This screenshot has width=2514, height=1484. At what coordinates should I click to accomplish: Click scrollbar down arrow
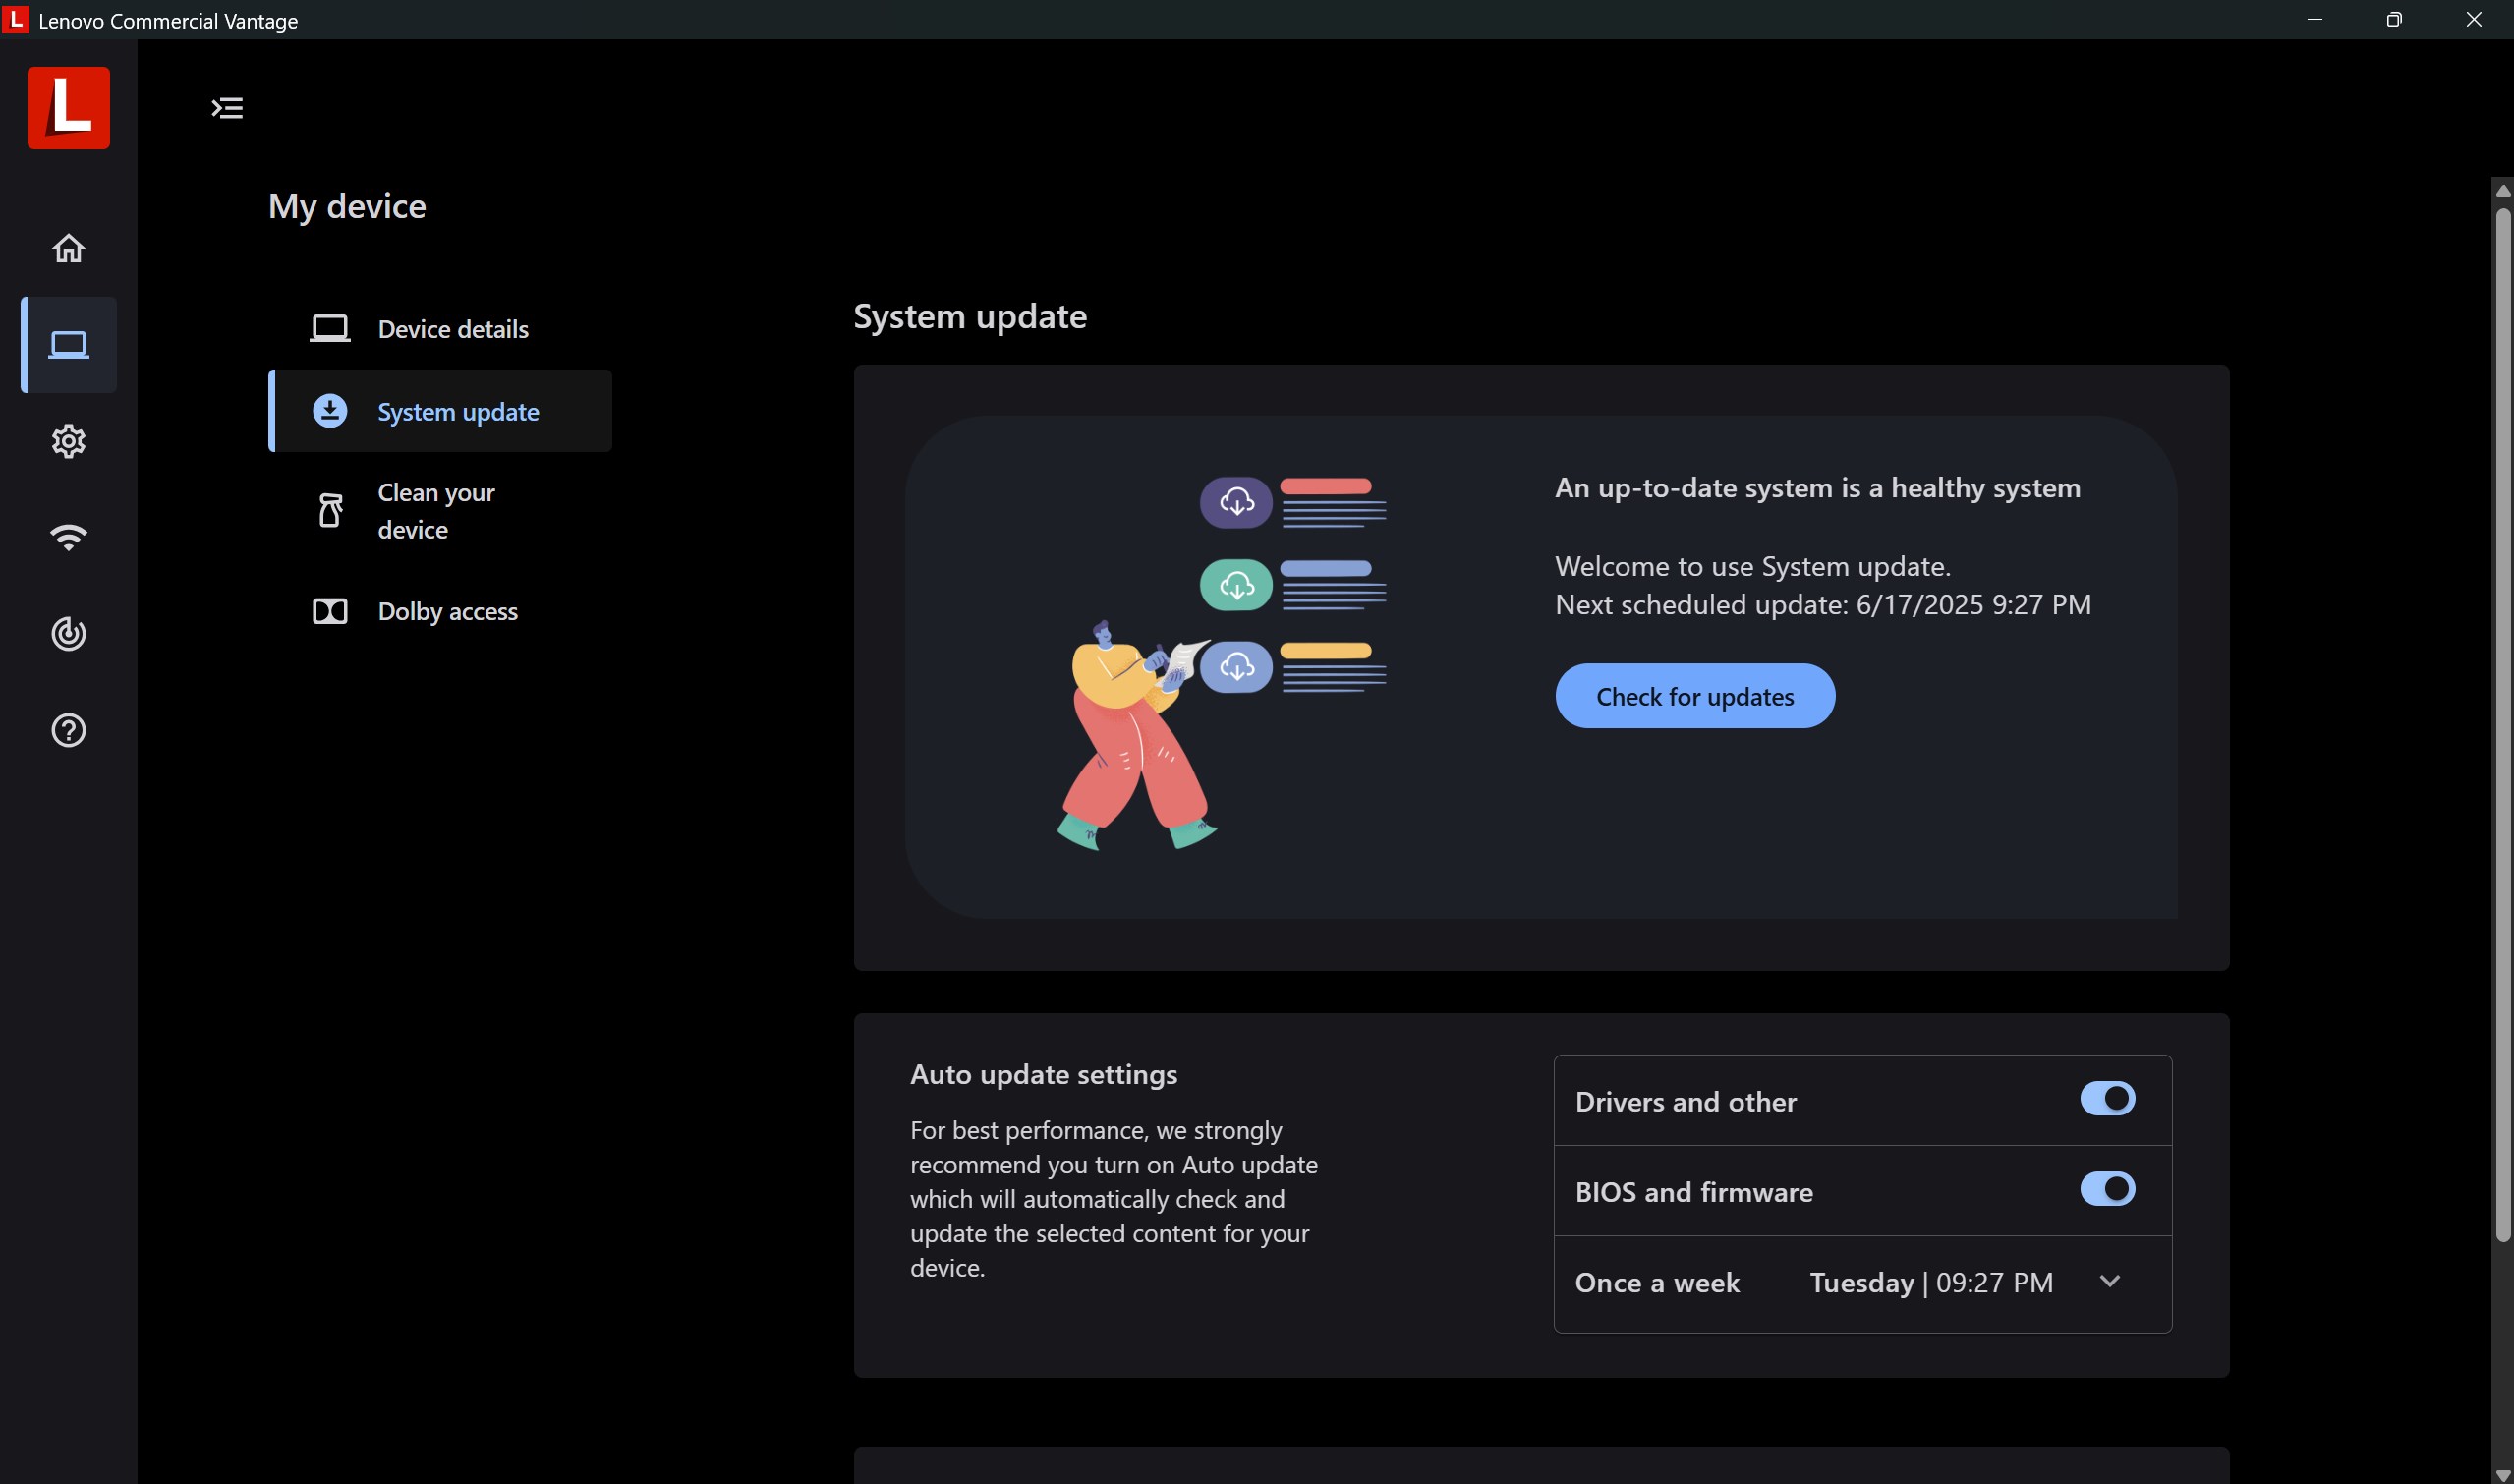click(x=2502, y=1475)
